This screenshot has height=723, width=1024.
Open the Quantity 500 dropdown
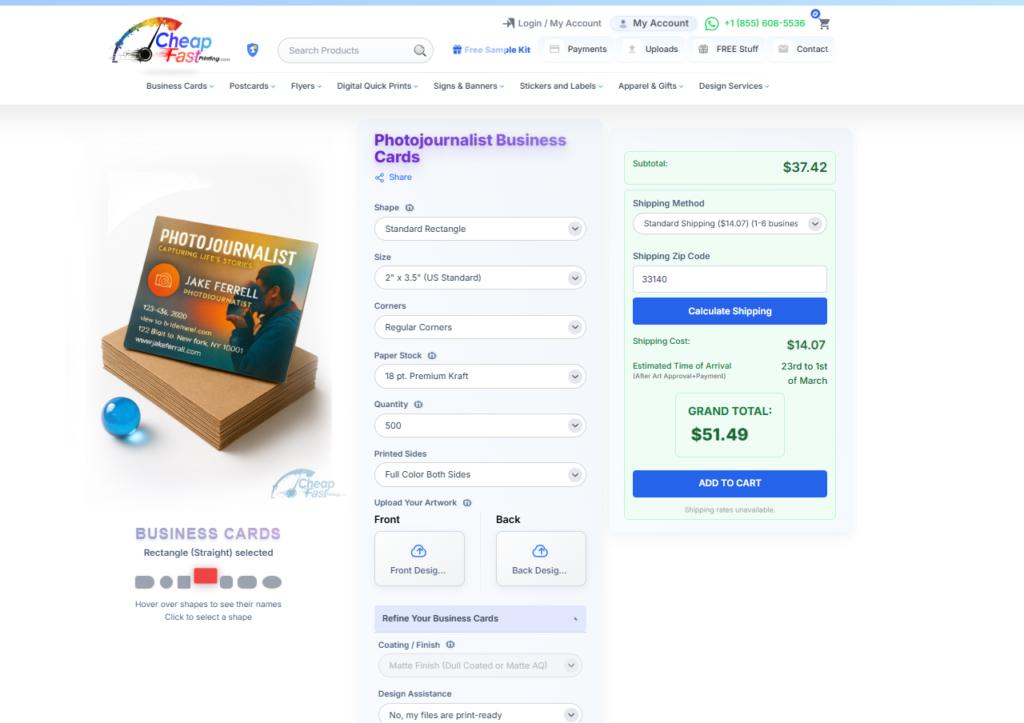click(x=480, y=426)
